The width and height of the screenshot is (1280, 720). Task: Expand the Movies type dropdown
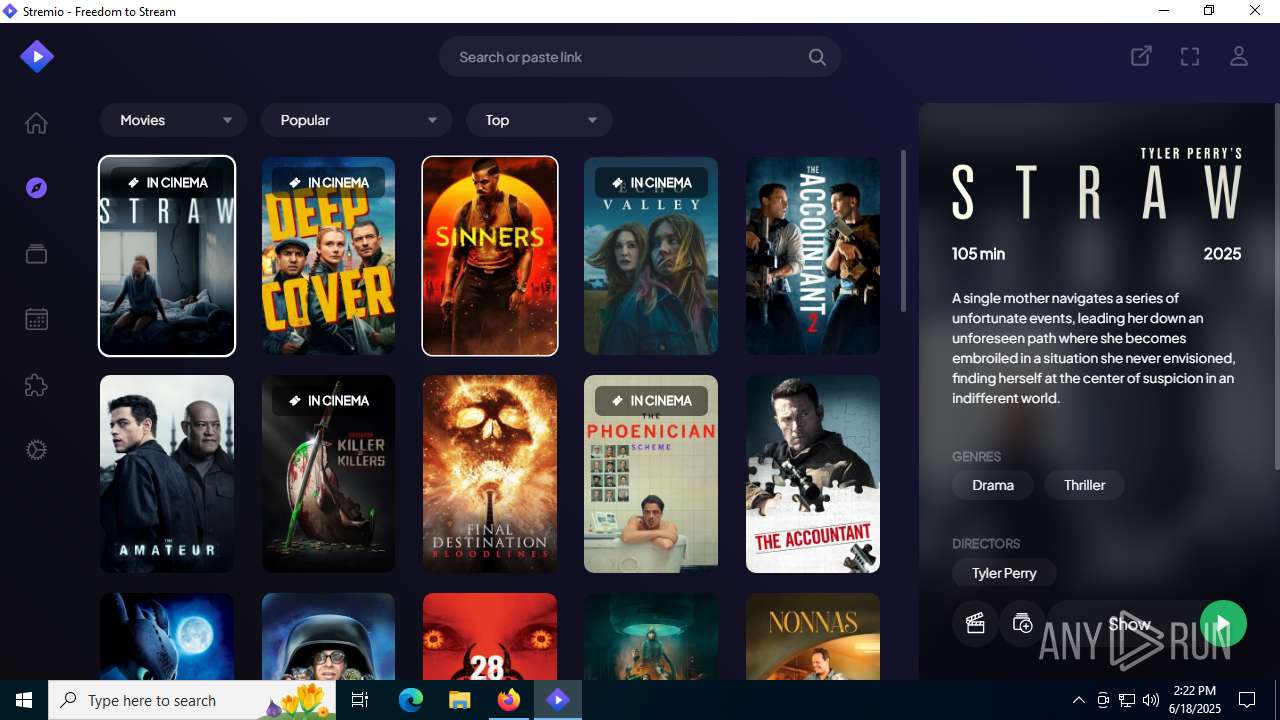[173, 120]
